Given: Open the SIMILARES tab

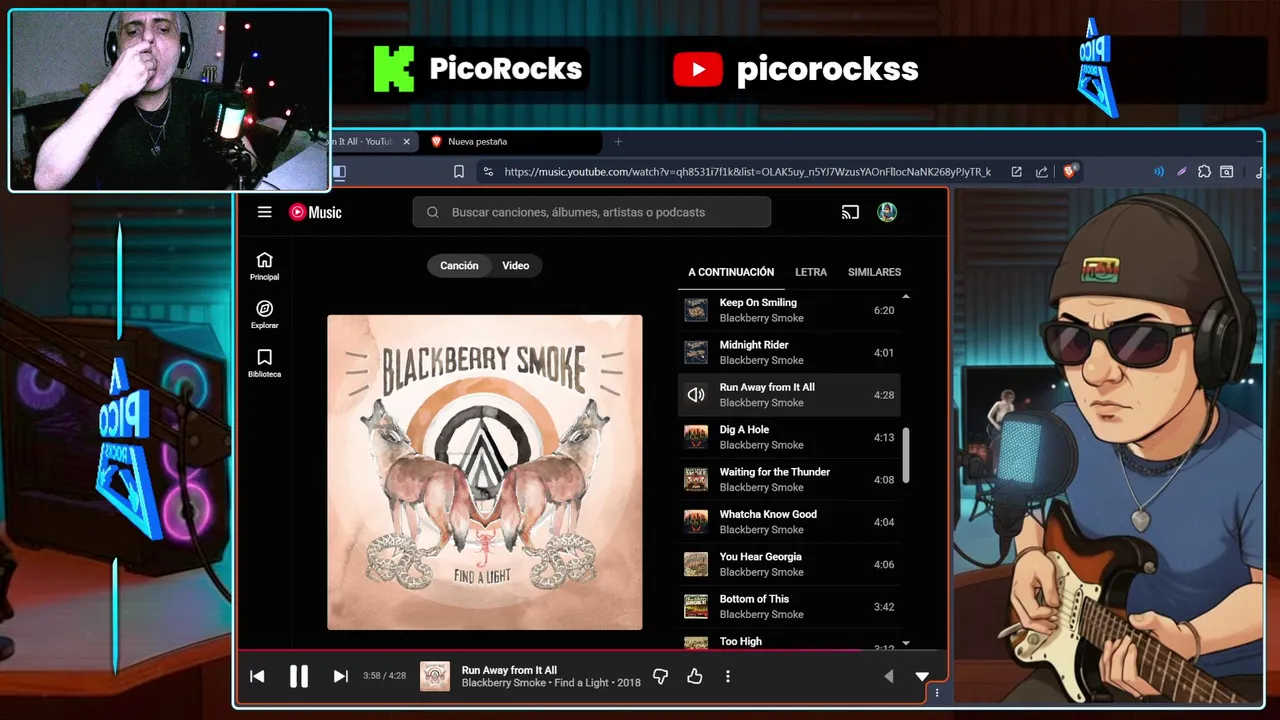Looking at the screenshot, I should 874,272.
